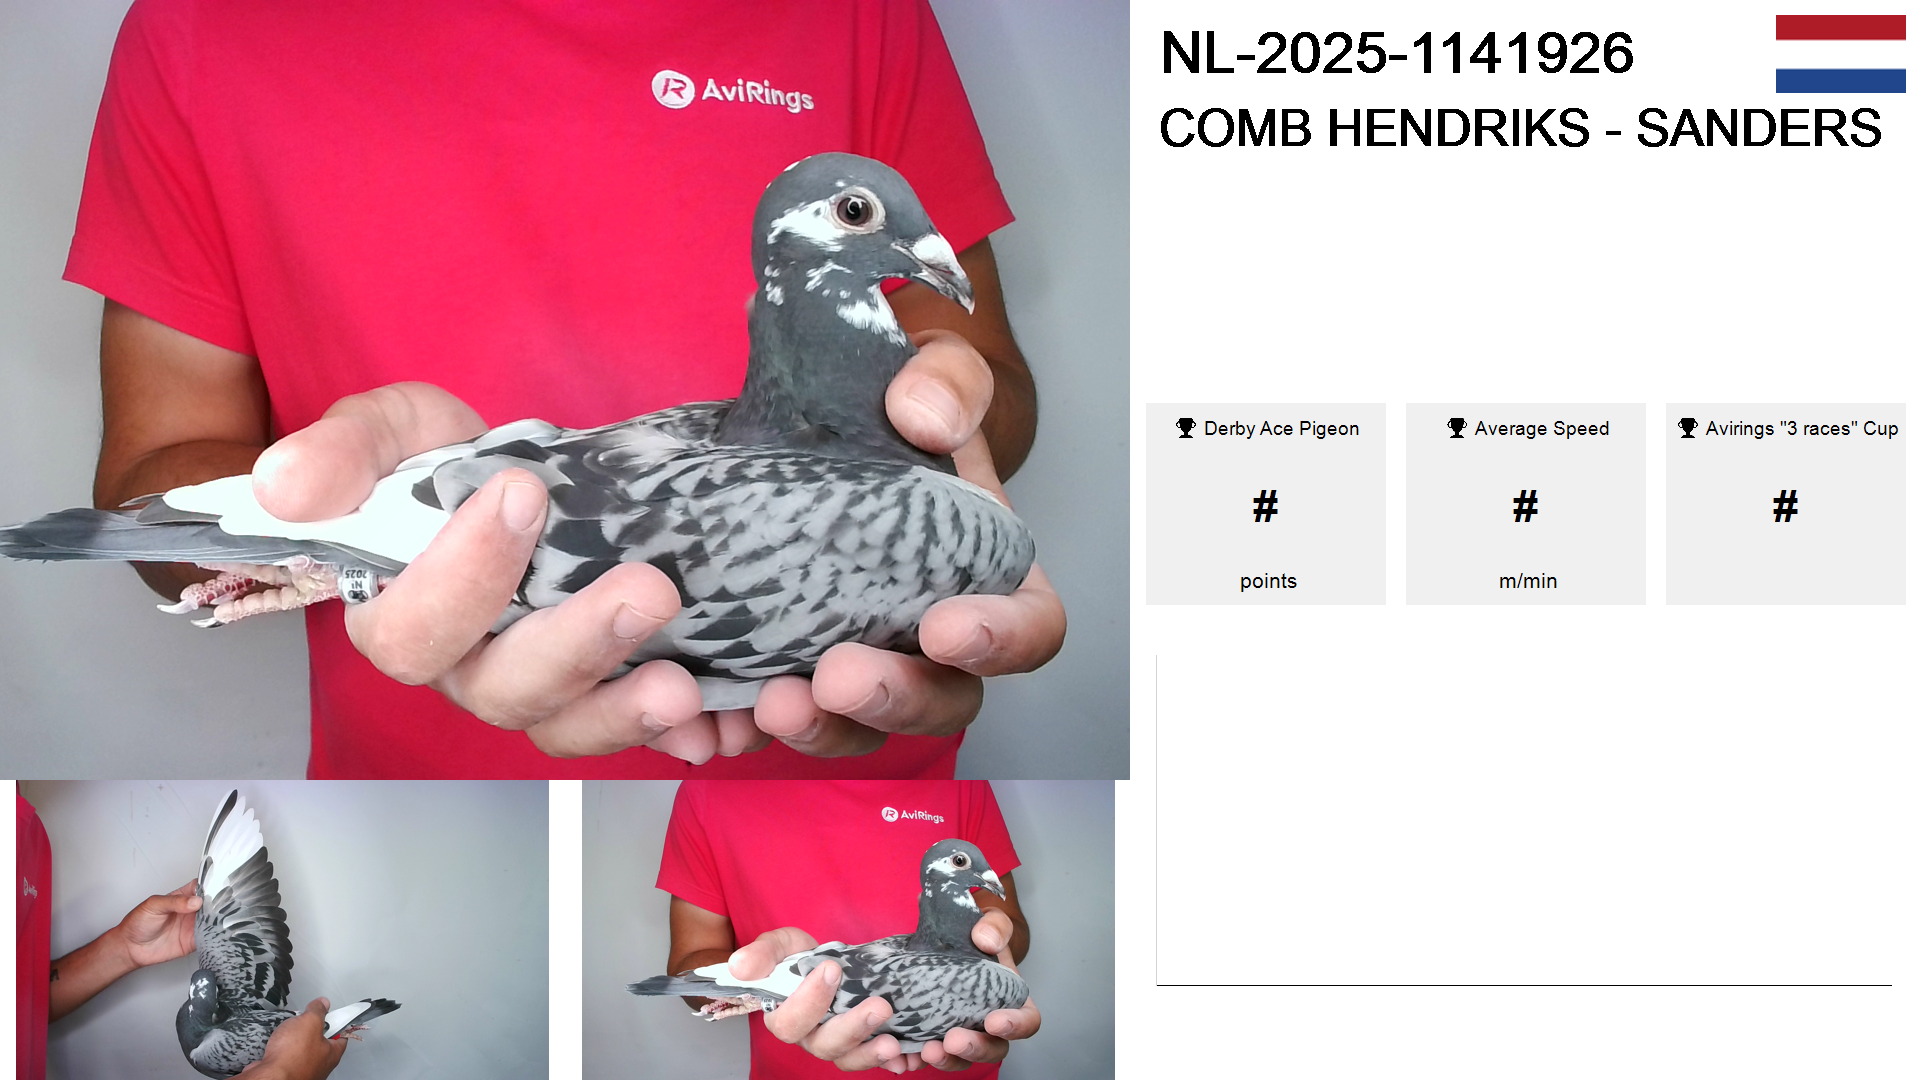Open the bottom side-view pigeon thumbnail
This screenshot has width=1920, height=1080.
848,930
